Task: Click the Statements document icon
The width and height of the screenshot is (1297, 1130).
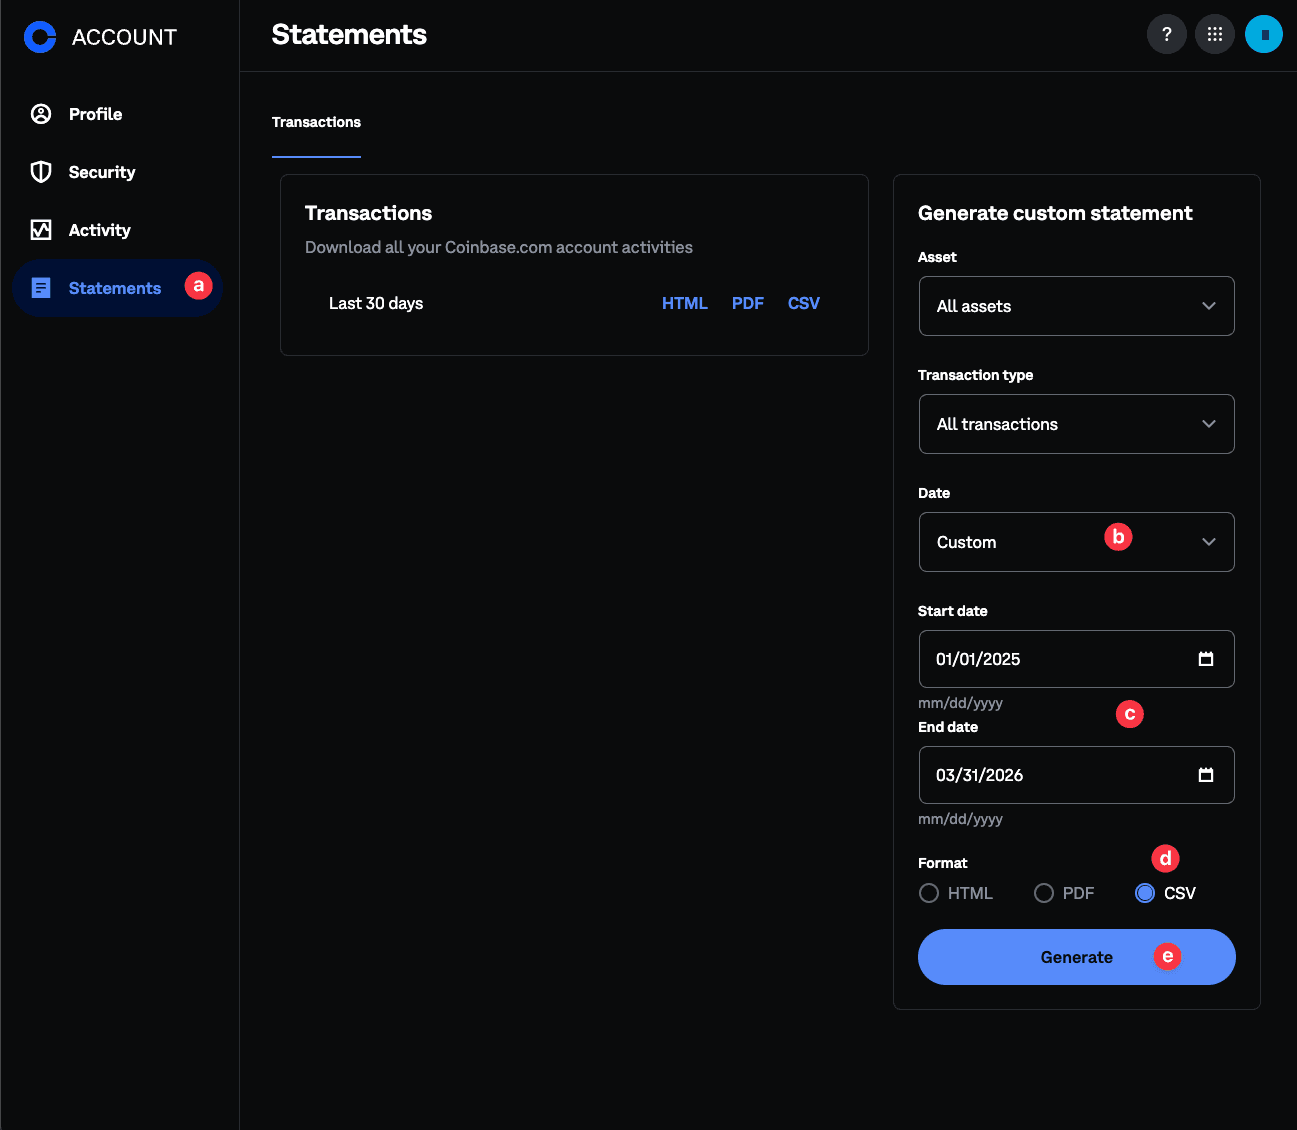Action: (41, 288)
